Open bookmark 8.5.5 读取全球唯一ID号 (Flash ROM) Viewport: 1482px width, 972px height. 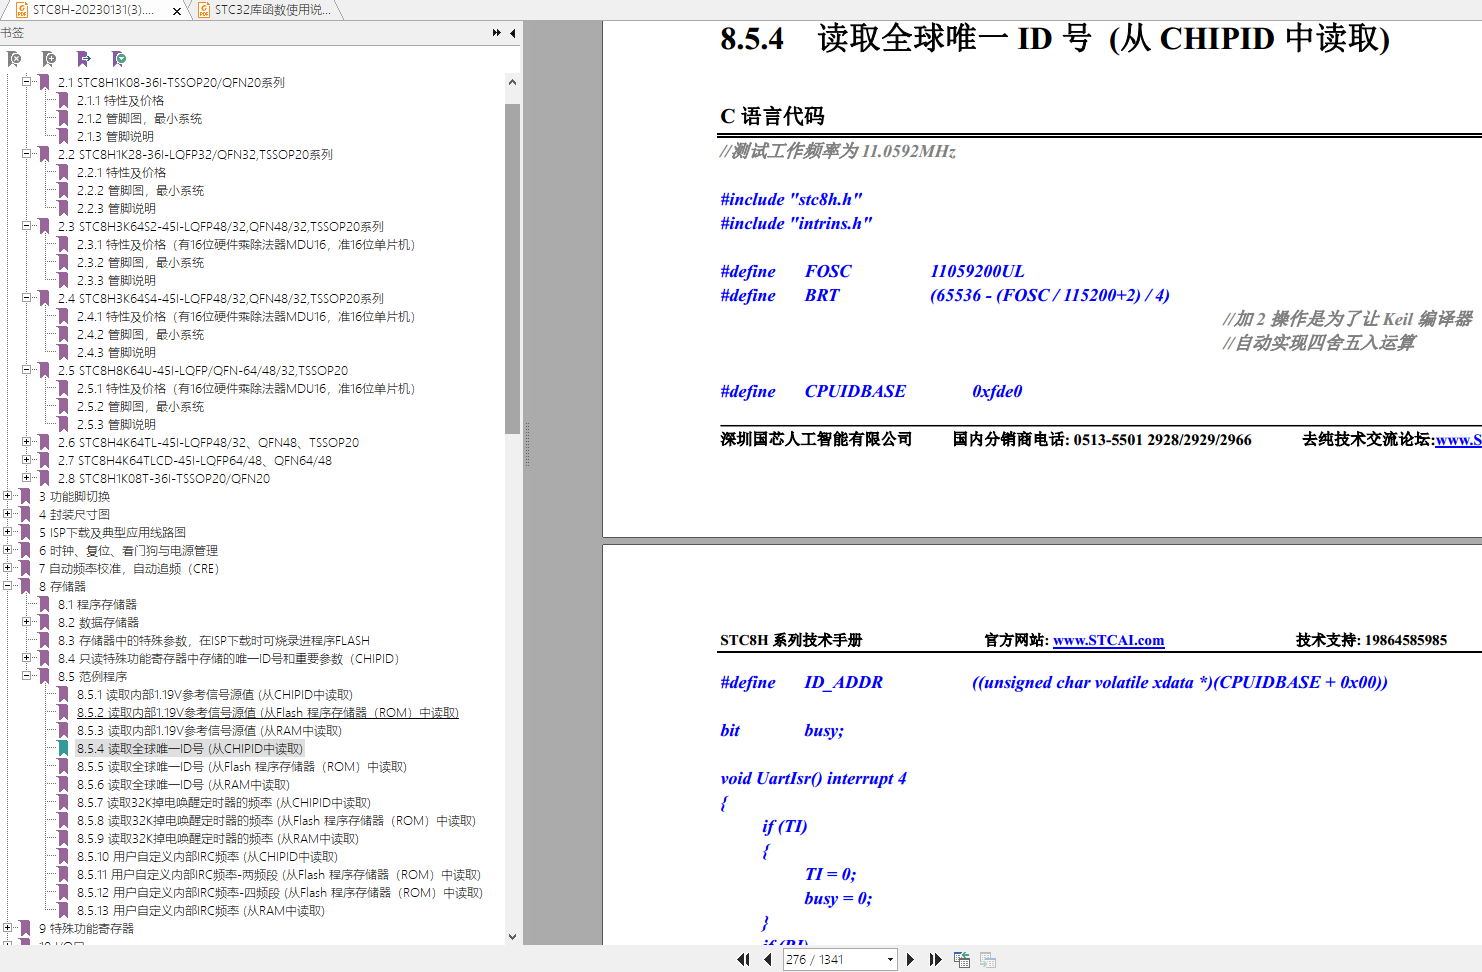click(242, 766)
